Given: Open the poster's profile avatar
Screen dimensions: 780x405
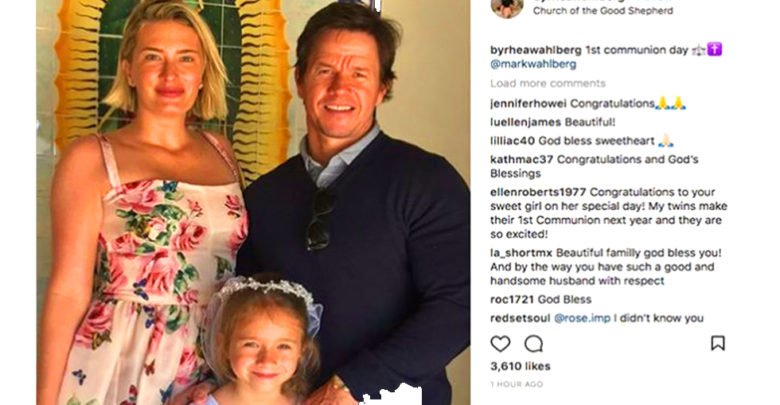Looking at the screenshot, I should coord(507,8).
